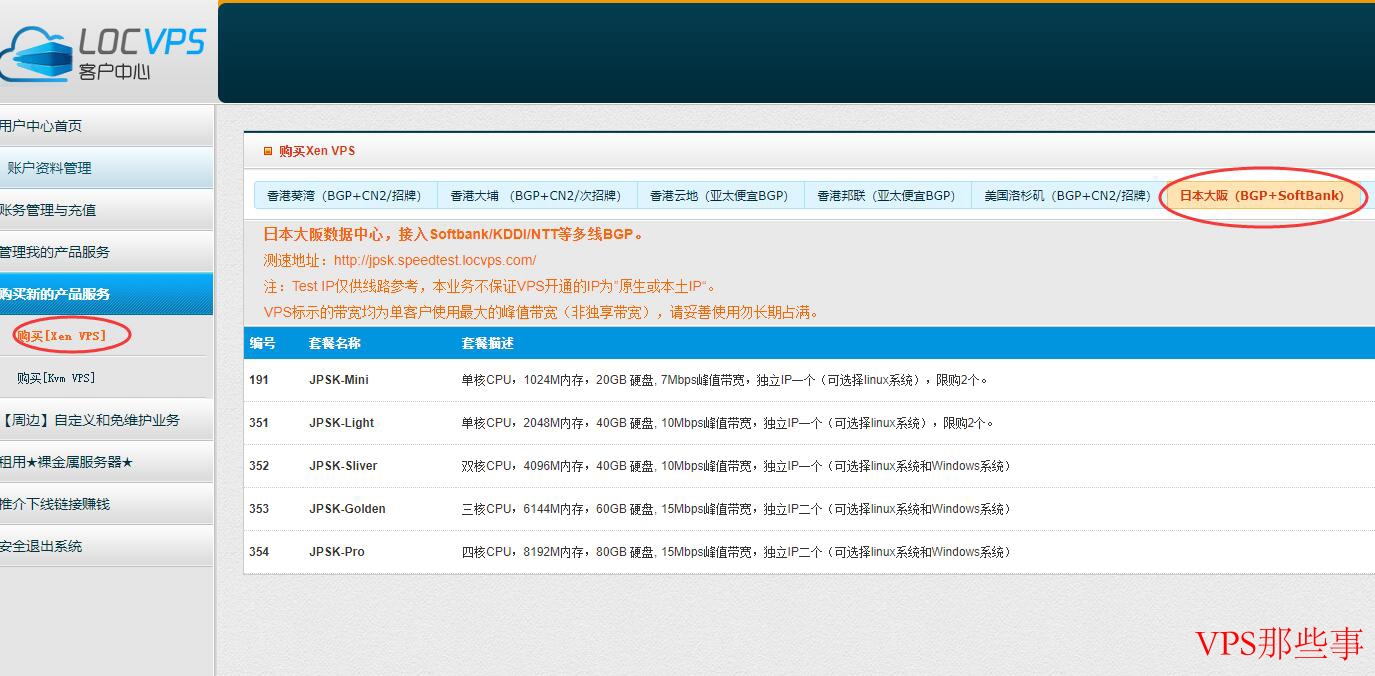Image resolution: width=1375 pixels, height=676 pixels.
Task: Select the JPSK-Golden plan name
Action: click(347, 509)
